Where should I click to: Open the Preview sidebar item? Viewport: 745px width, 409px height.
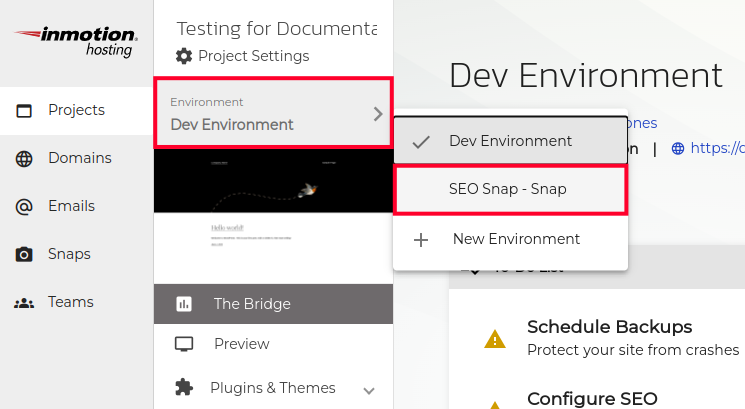pos(241,344)
